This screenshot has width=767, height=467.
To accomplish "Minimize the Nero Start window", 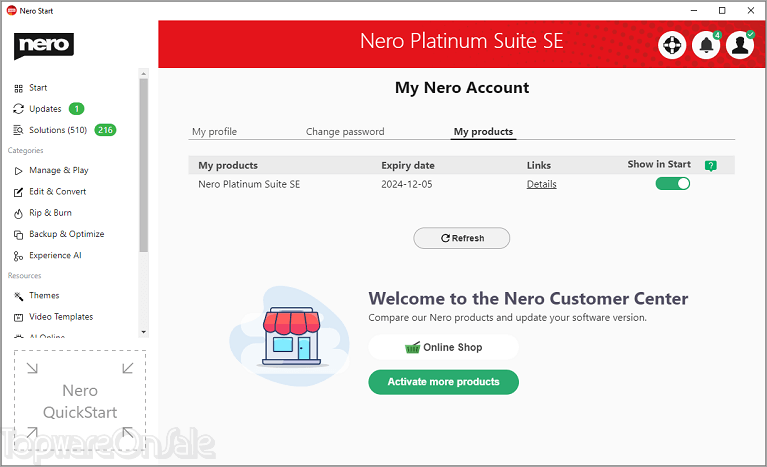I will (x=694, y=10).
